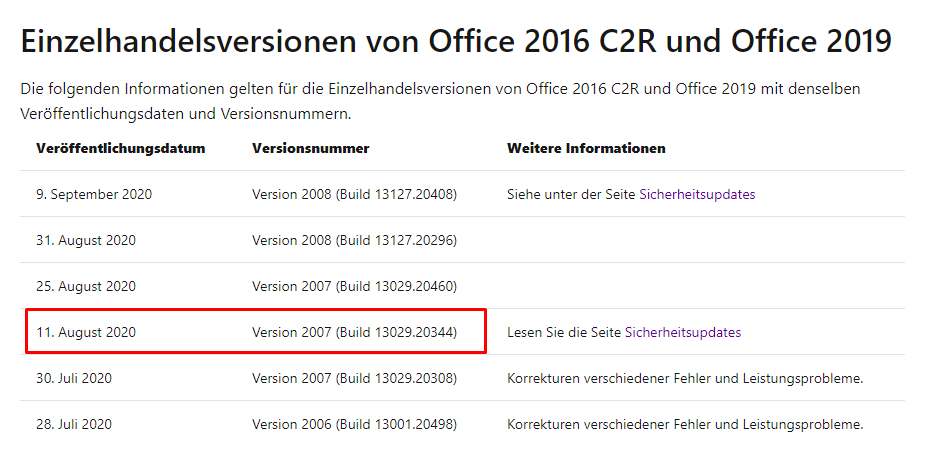This screenshot has height=466, width=929.
Task: Click the Weitere Informationen column header
Action: 586,149
